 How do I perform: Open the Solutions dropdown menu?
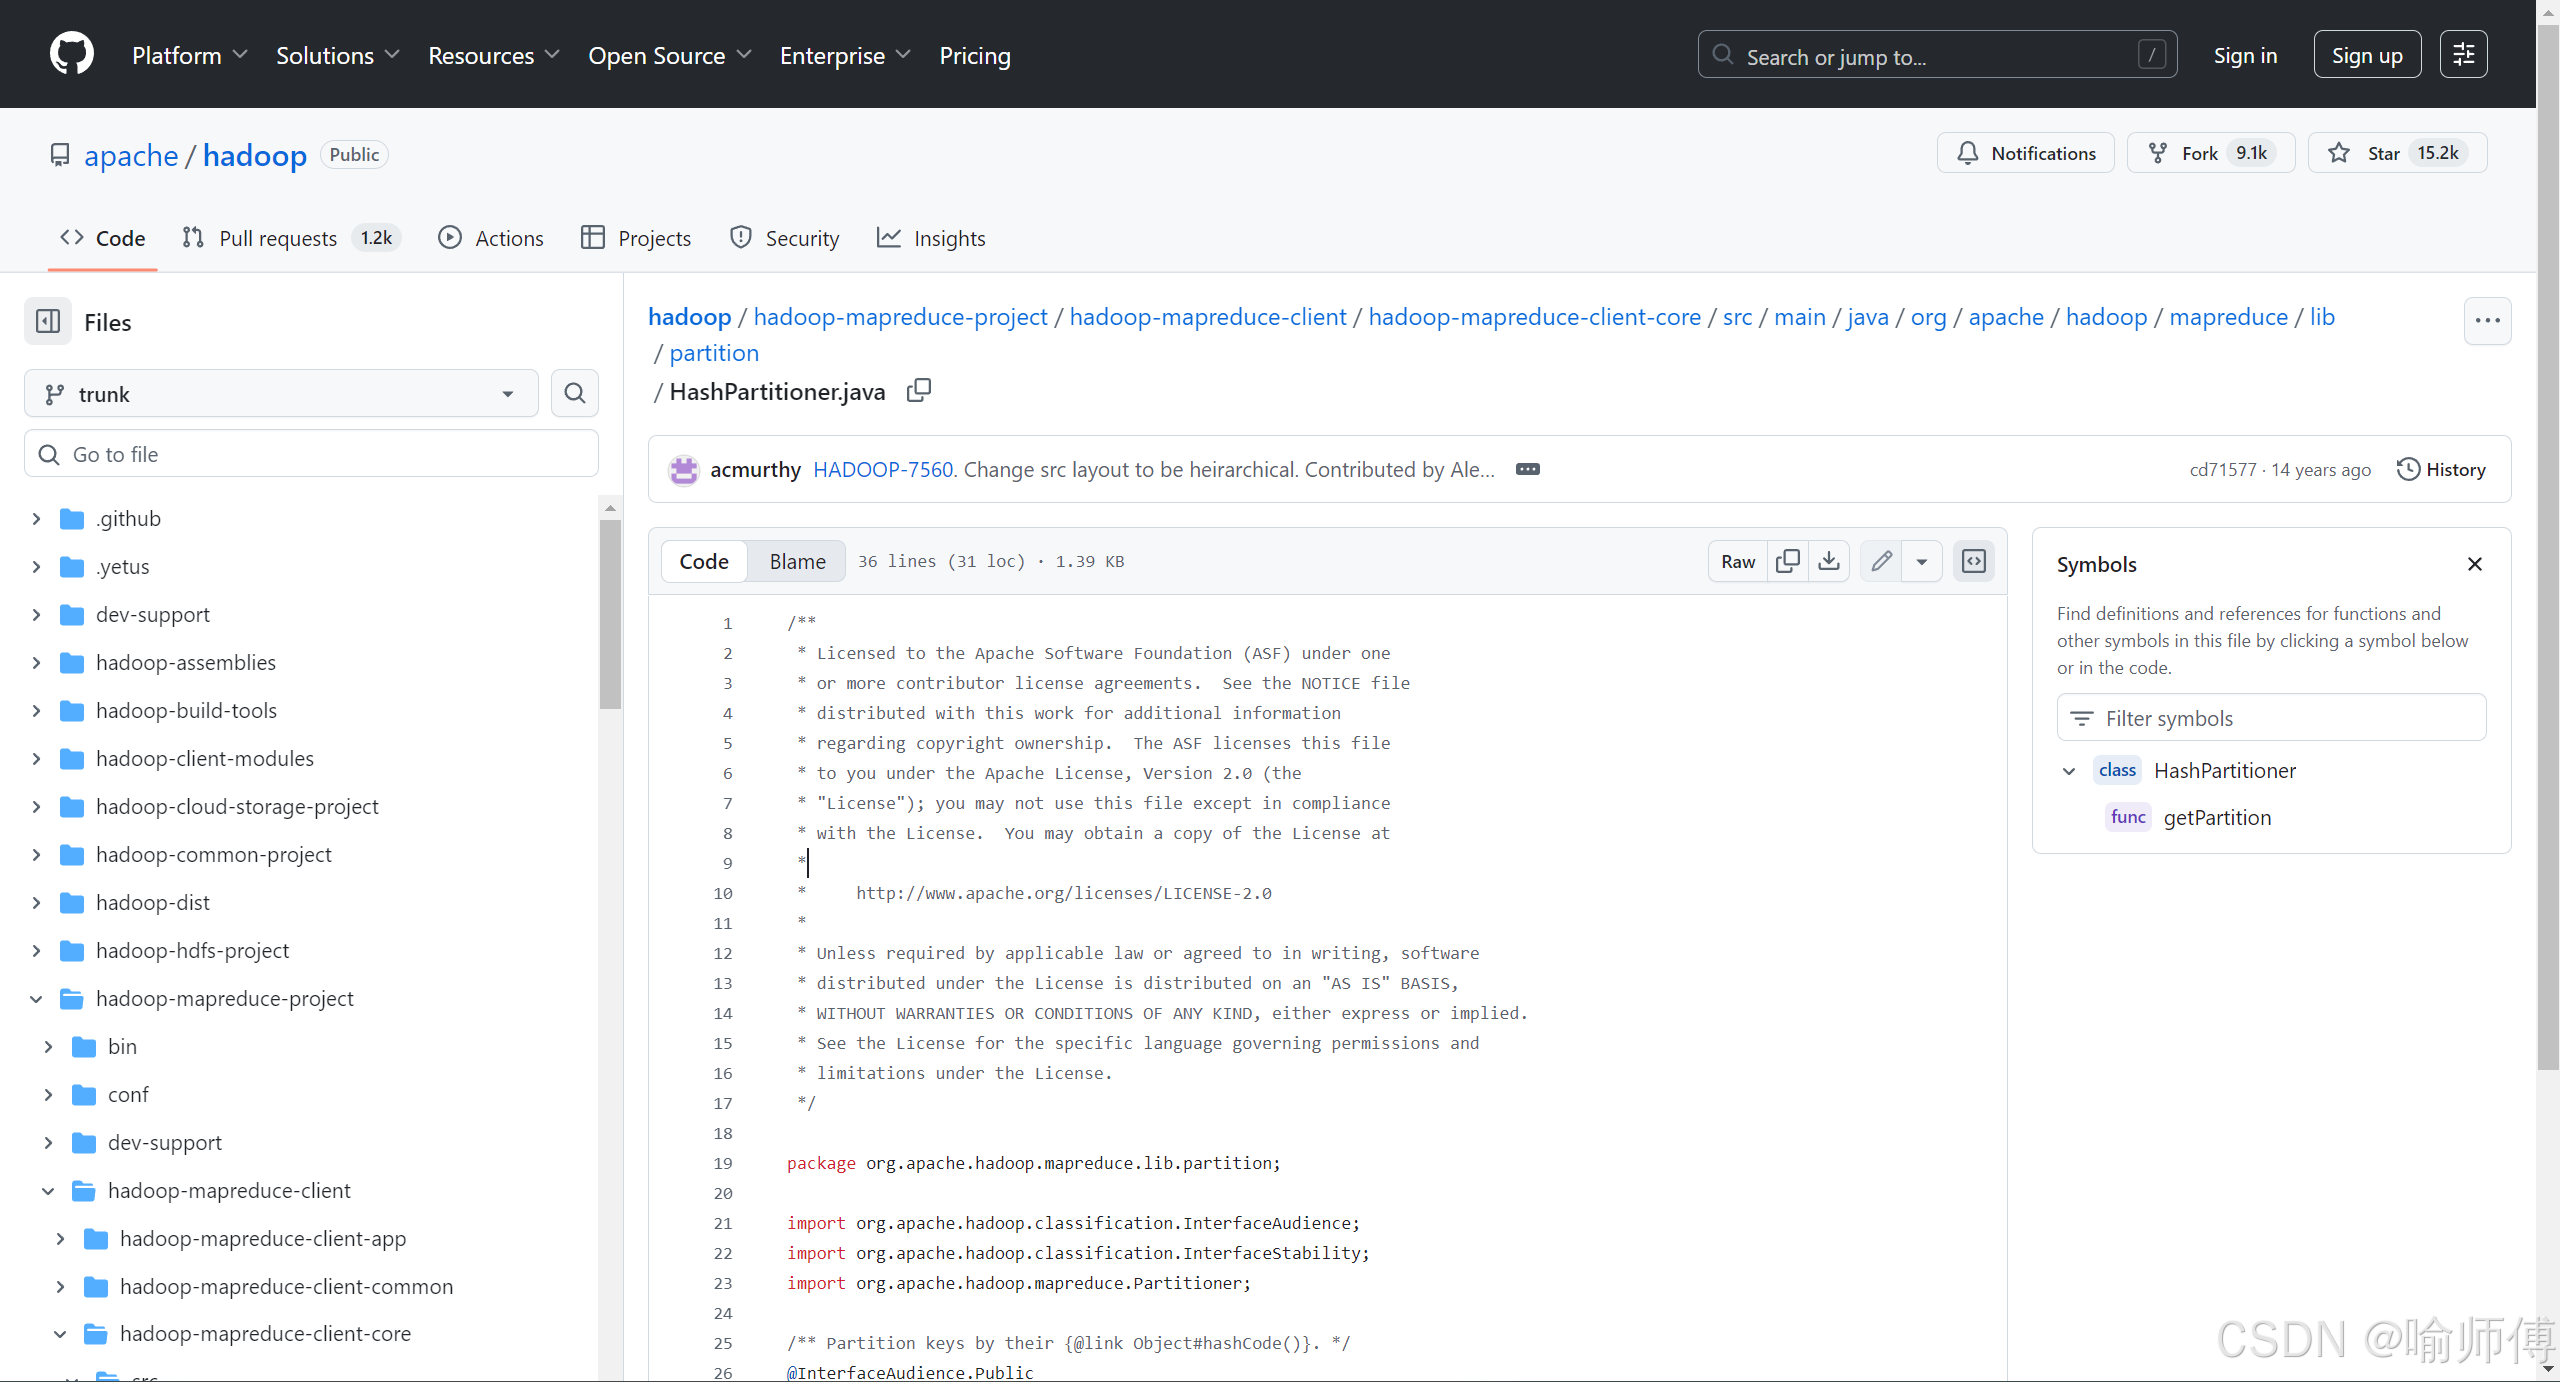[337, 55]
